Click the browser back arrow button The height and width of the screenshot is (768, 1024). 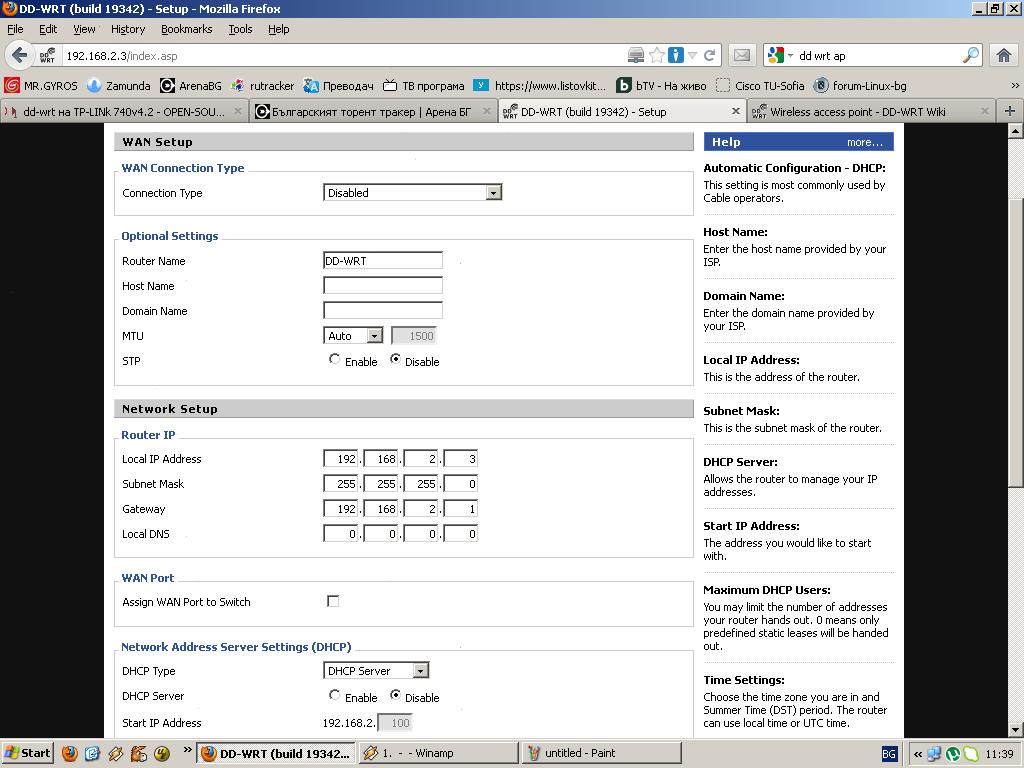pos(19,55)
